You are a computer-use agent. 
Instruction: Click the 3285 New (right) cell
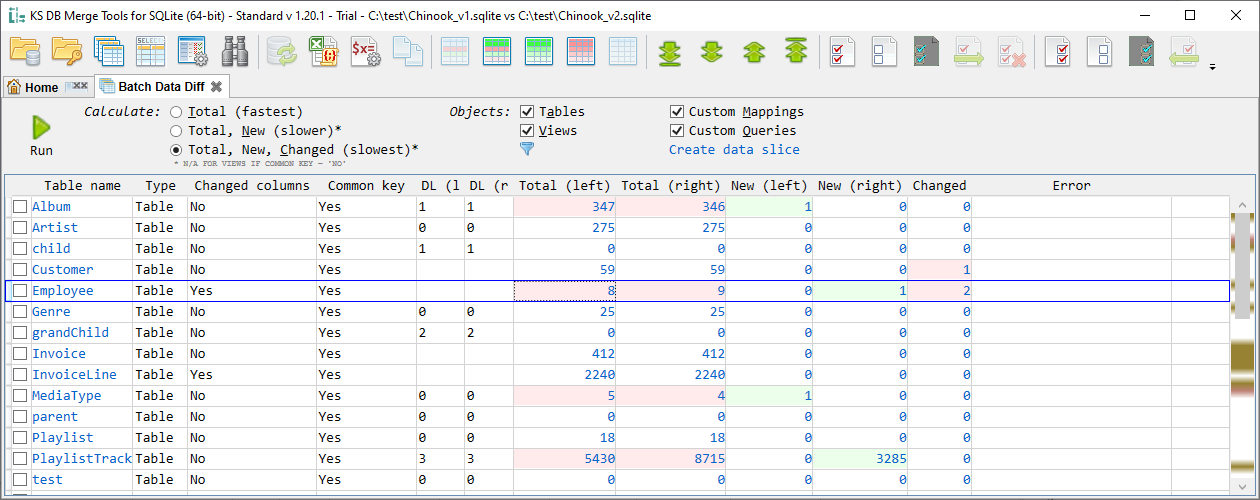(x=860, y=459)
